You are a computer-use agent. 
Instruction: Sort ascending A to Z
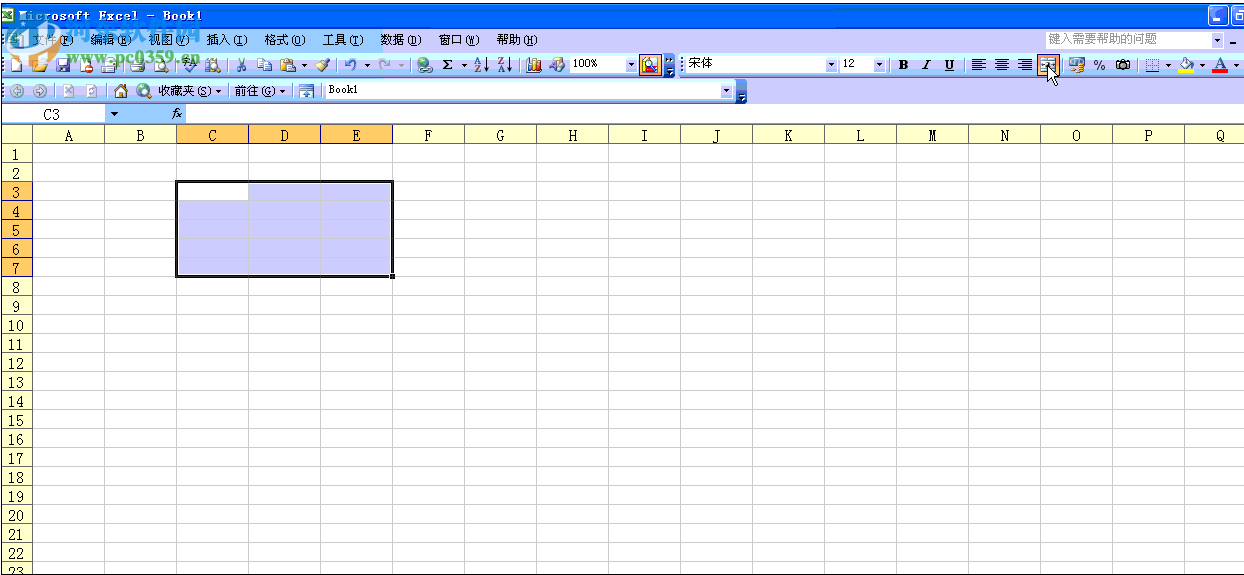point(481,65)
